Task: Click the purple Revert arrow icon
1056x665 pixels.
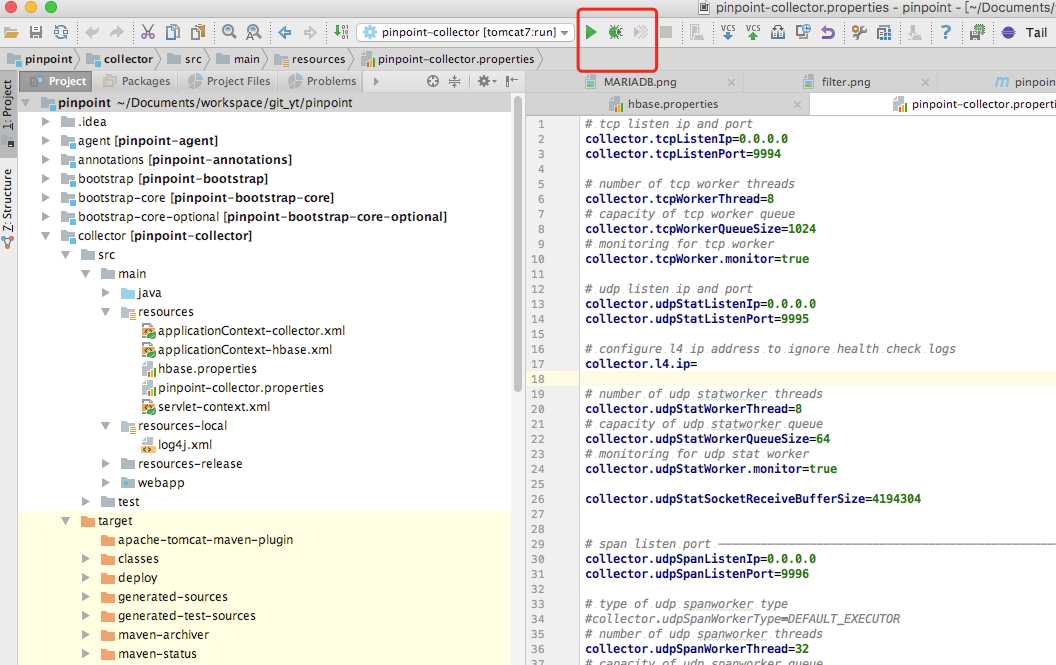Action: (828, 32)
